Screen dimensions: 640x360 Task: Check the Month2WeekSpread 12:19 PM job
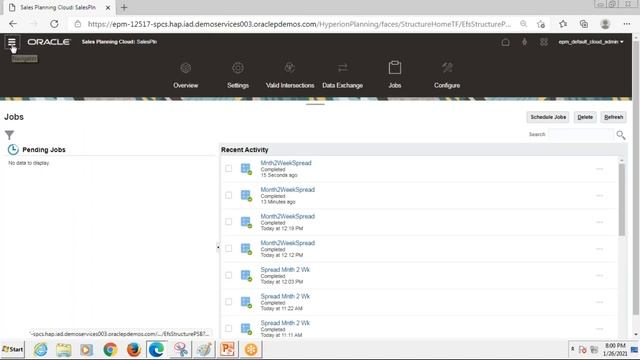coord(229,222)
